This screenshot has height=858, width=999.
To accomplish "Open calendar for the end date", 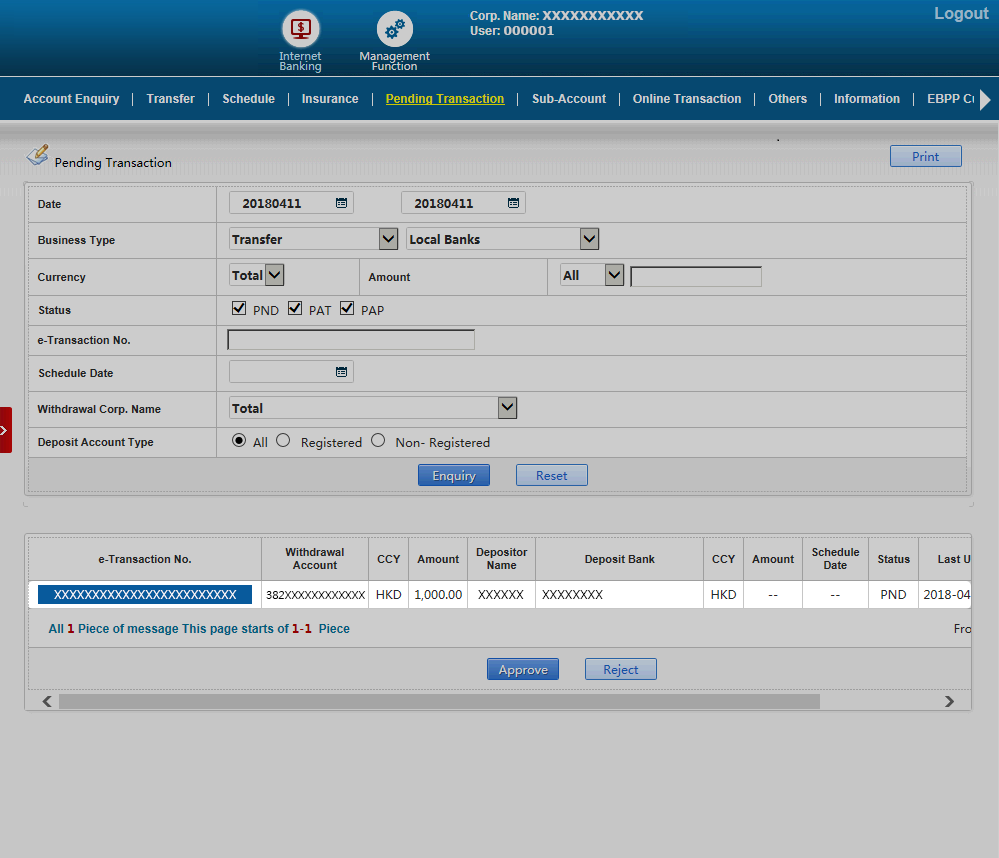I will [x=513, y=203].
